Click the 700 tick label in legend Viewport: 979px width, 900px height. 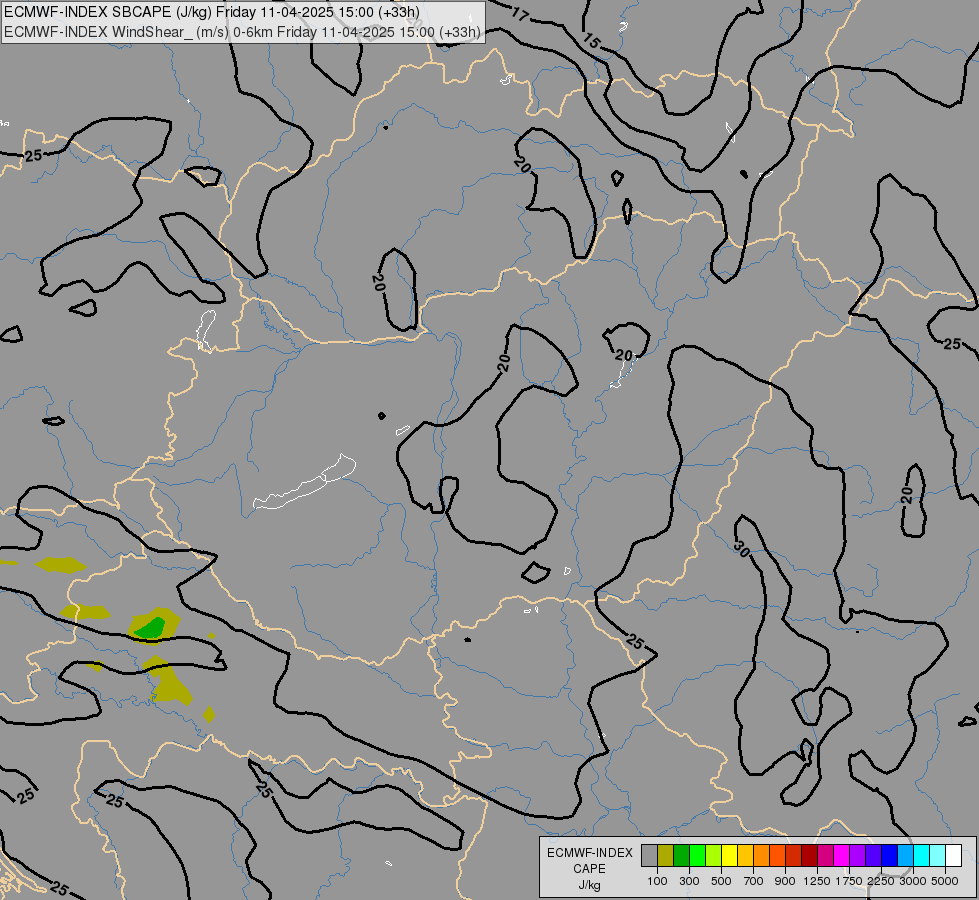[x=754, y=881]
